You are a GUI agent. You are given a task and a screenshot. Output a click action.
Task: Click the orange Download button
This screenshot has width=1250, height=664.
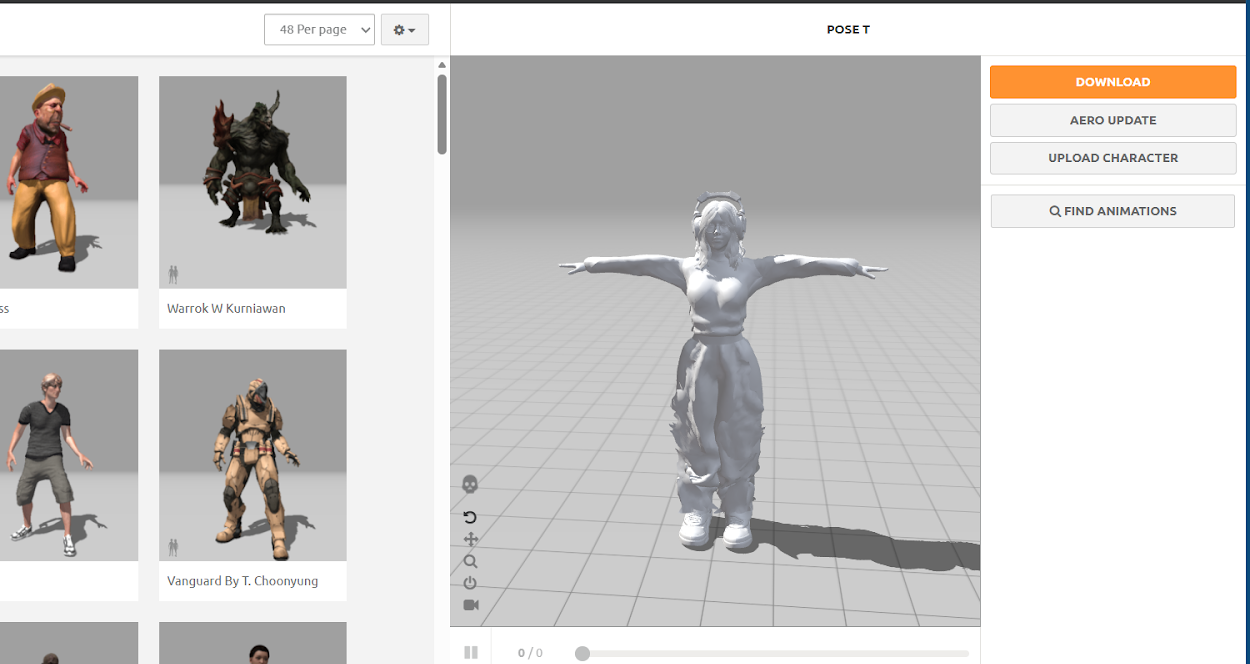[x=1113, y=82]
